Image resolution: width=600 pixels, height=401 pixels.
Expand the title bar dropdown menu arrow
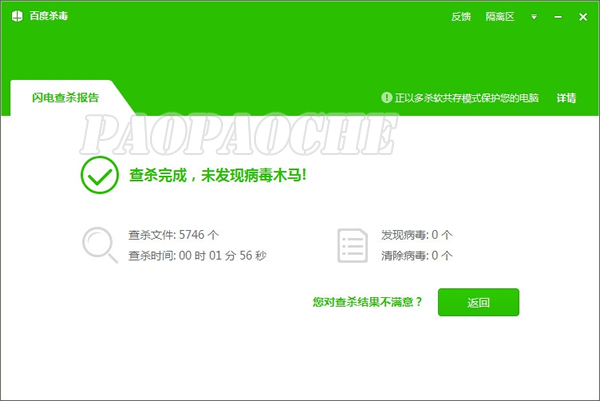pyautogui.click(x=534, y=16)
